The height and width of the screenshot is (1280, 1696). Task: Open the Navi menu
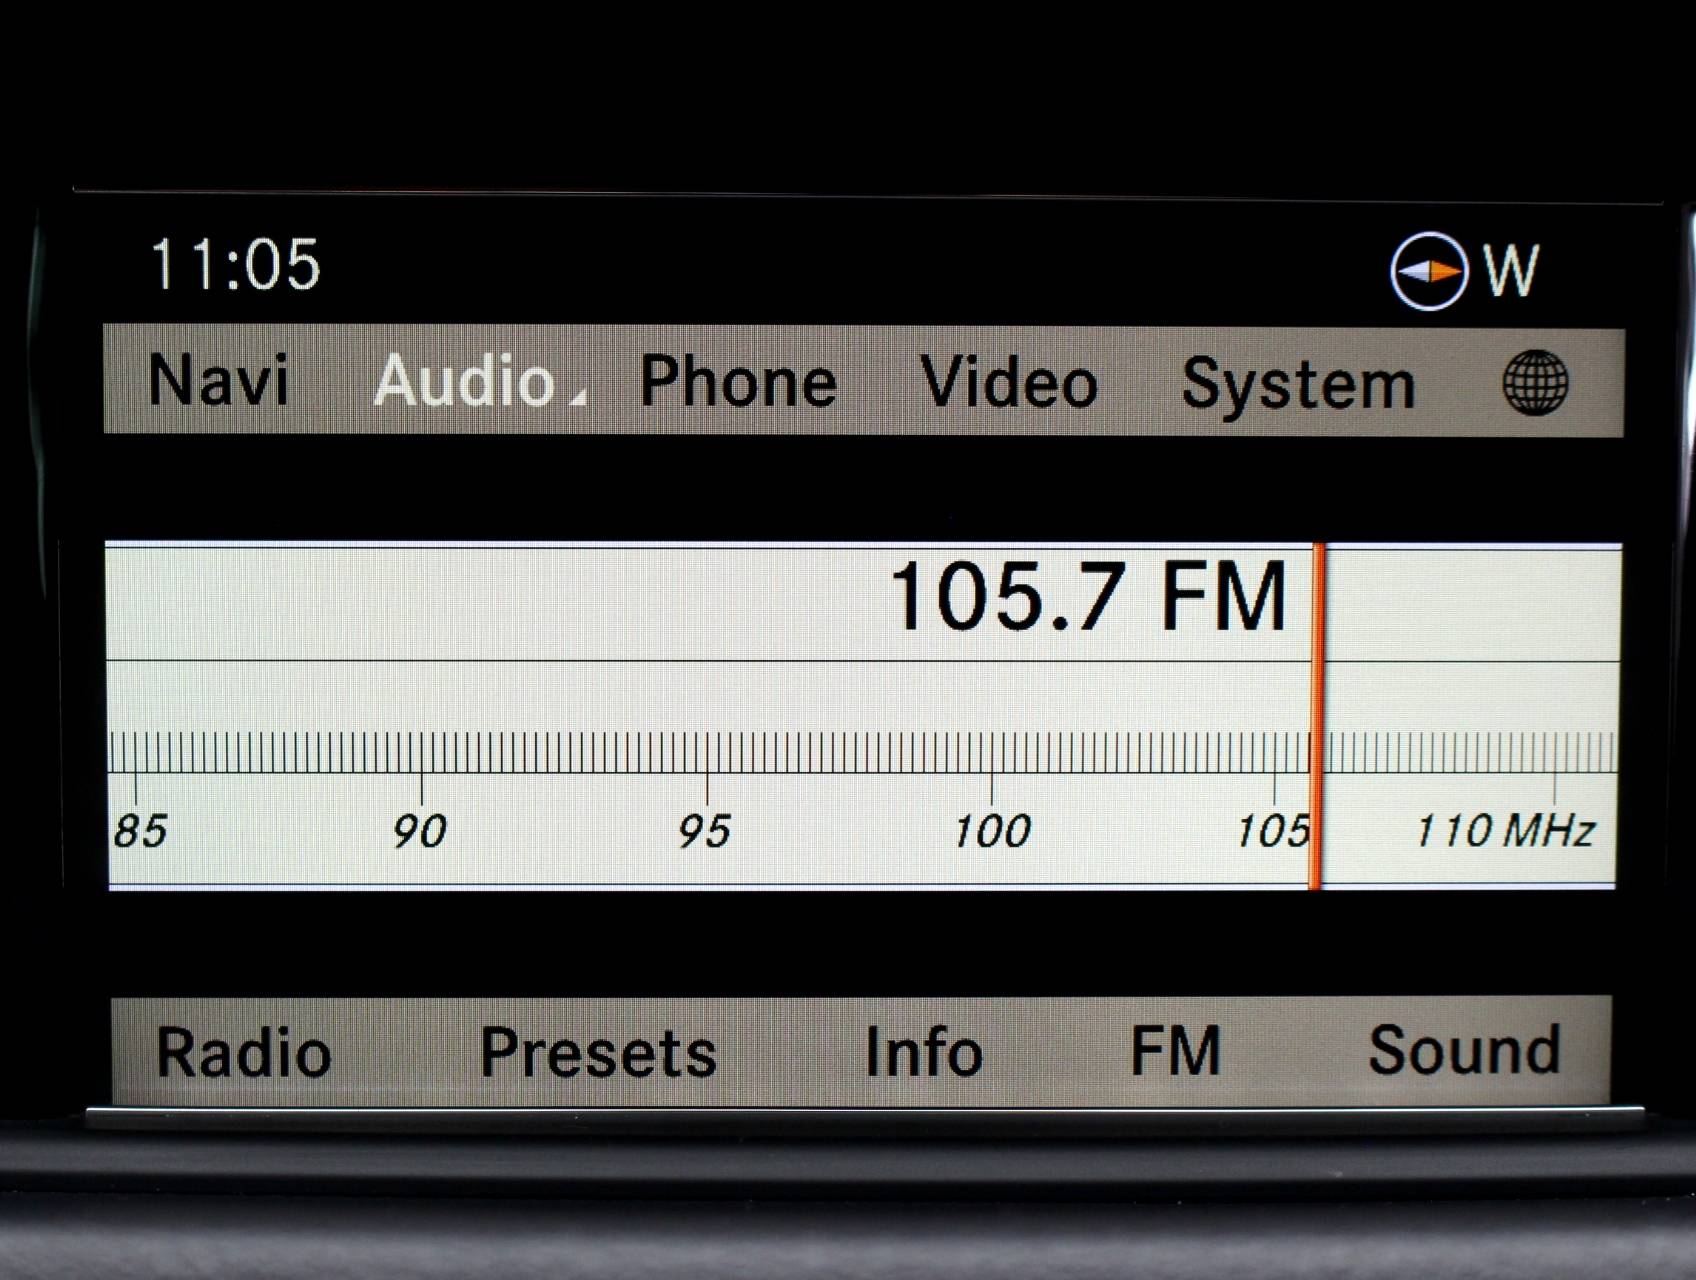coord(219,381)
